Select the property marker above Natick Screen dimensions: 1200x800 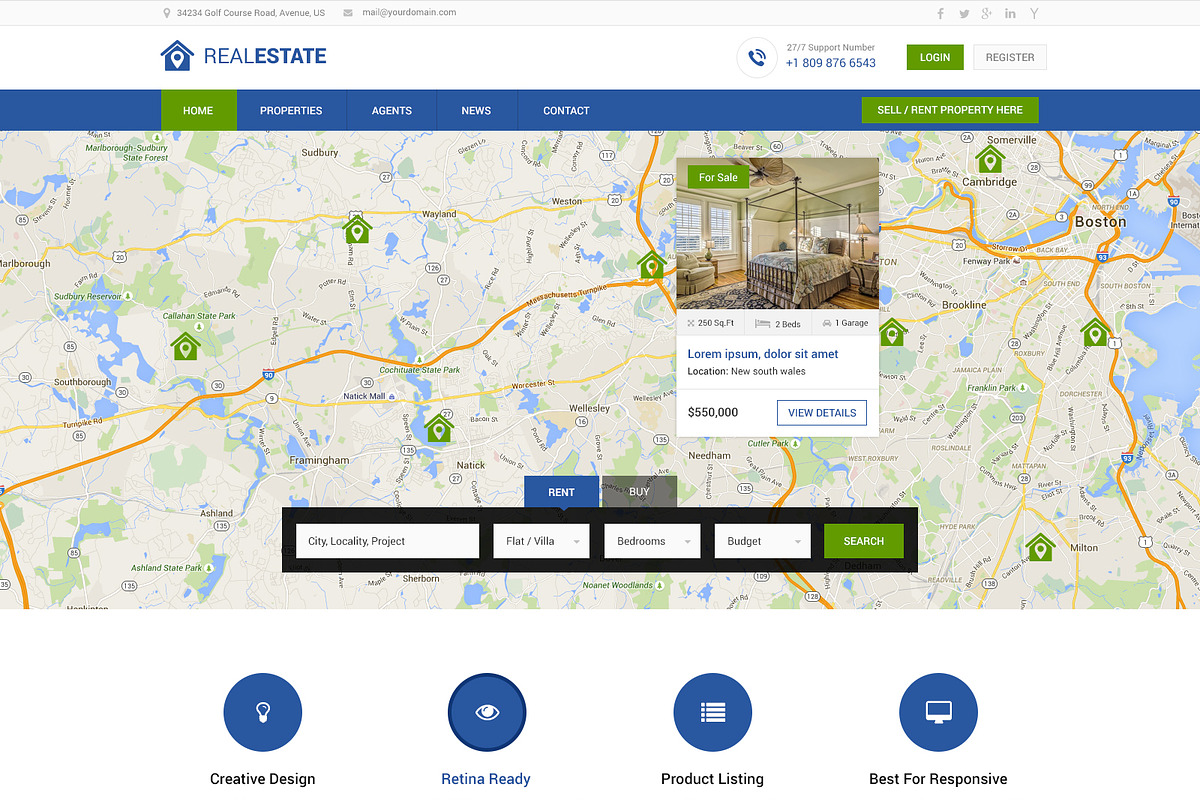coord(439,427)
